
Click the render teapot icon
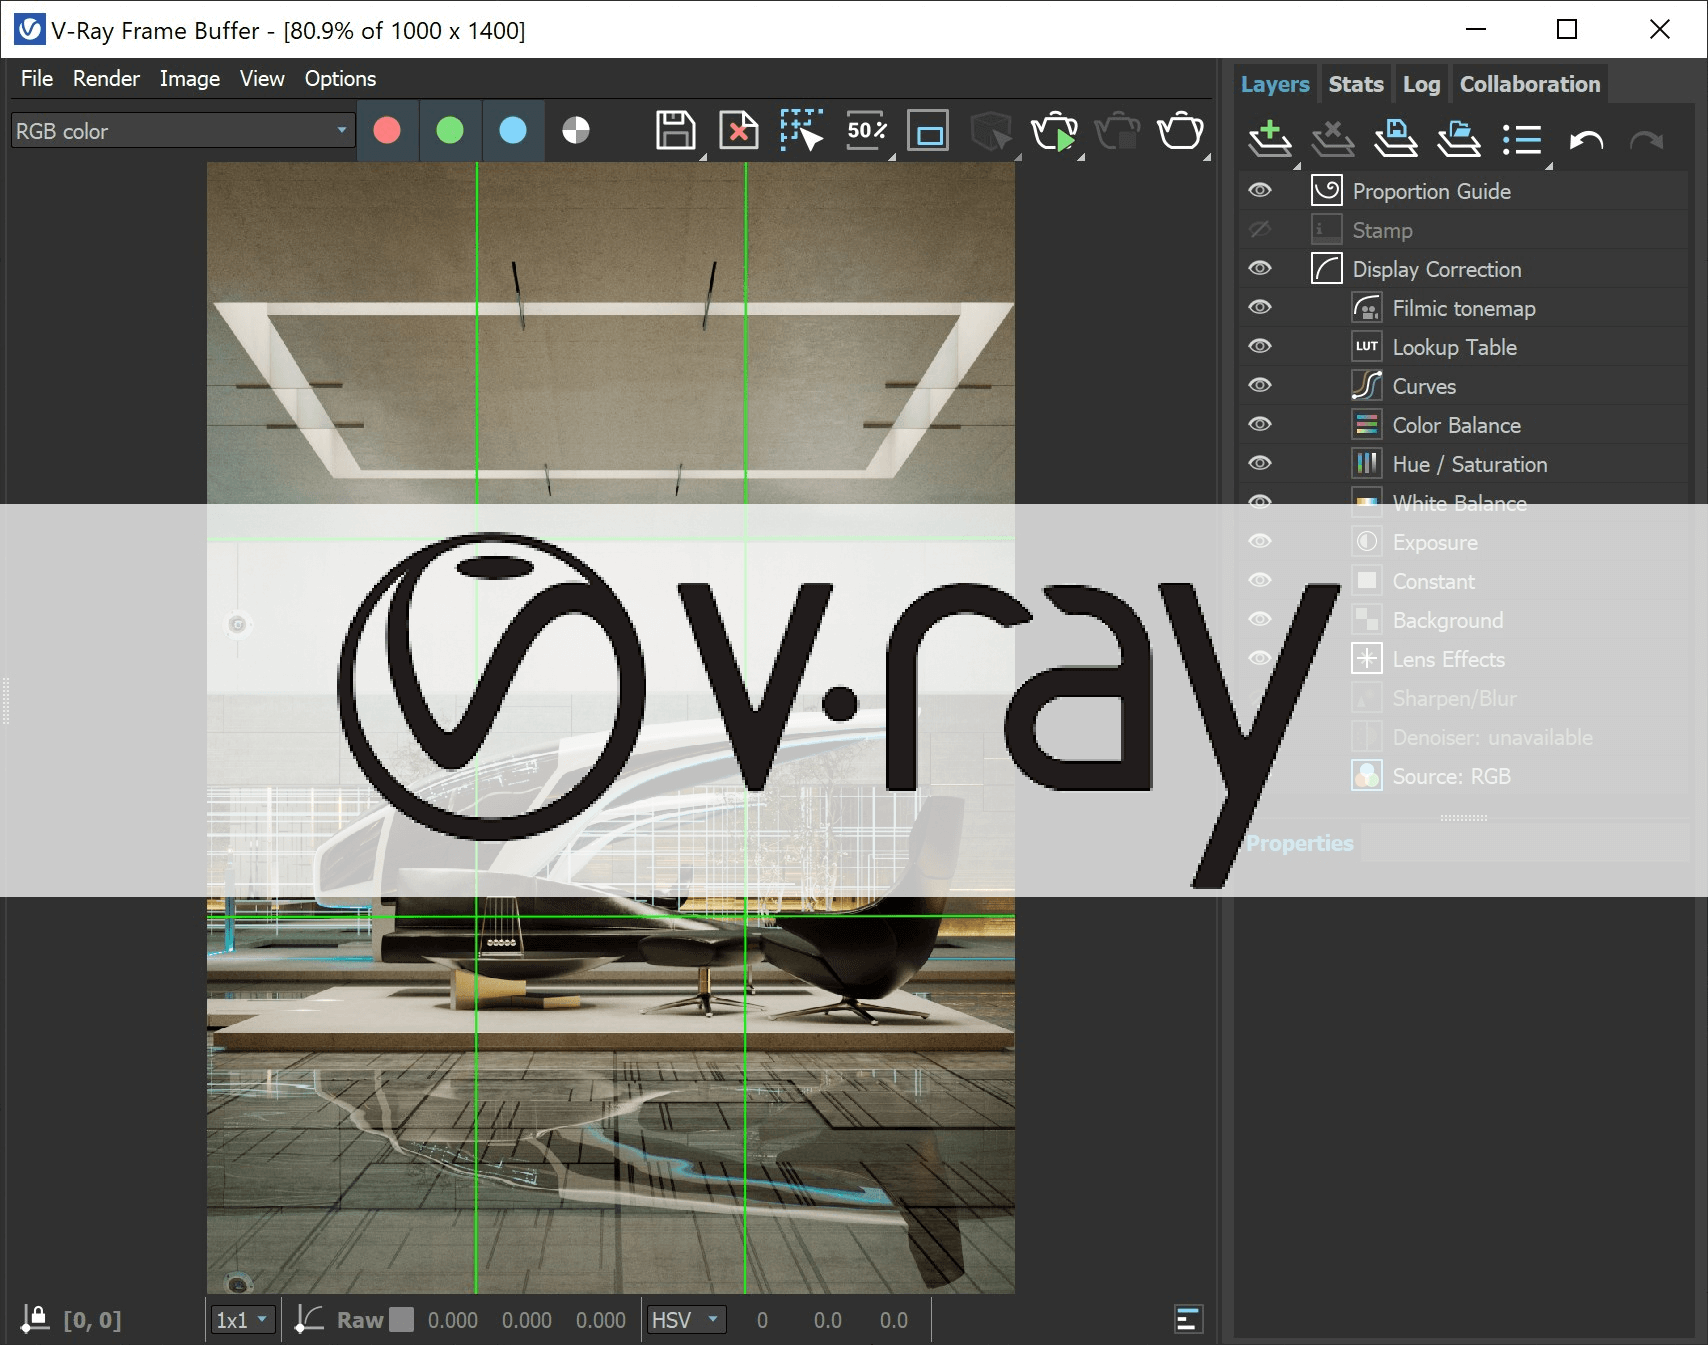click(1180, 131)
